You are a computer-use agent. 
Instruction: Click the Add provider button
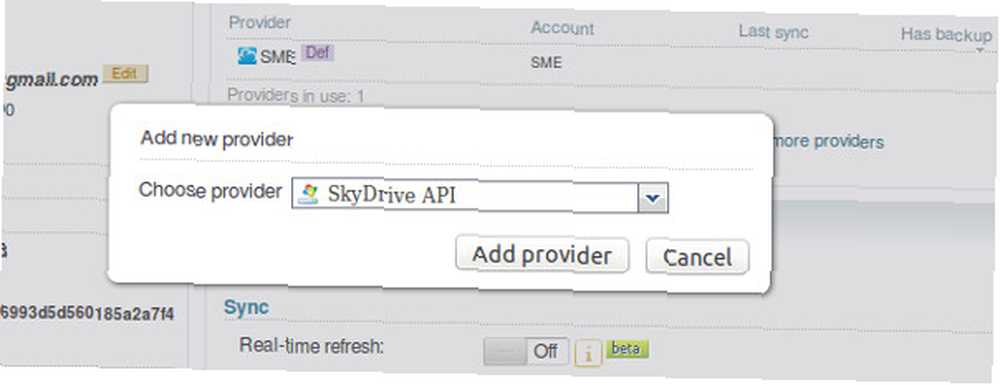click(542, 255)
